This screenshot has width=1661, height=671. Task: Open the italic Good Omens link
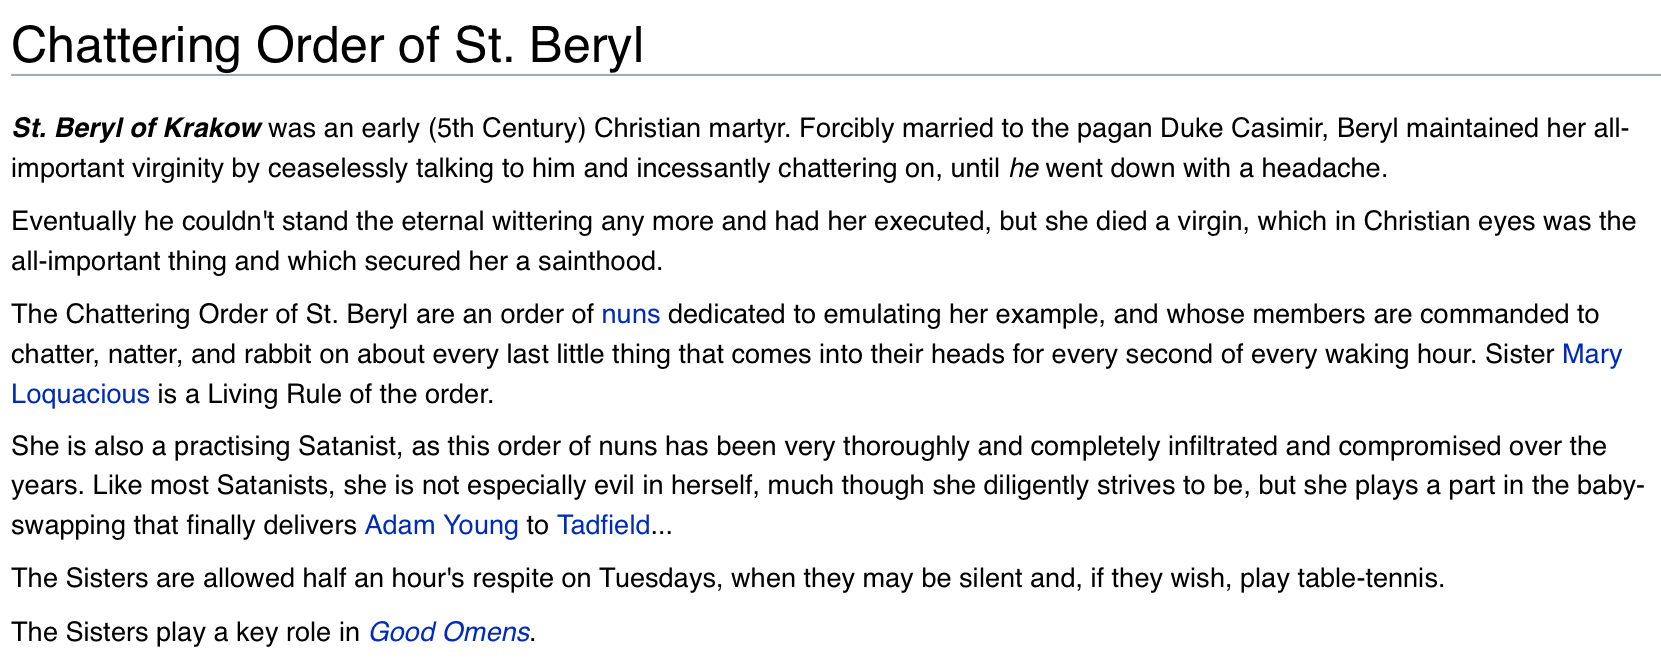449,632
